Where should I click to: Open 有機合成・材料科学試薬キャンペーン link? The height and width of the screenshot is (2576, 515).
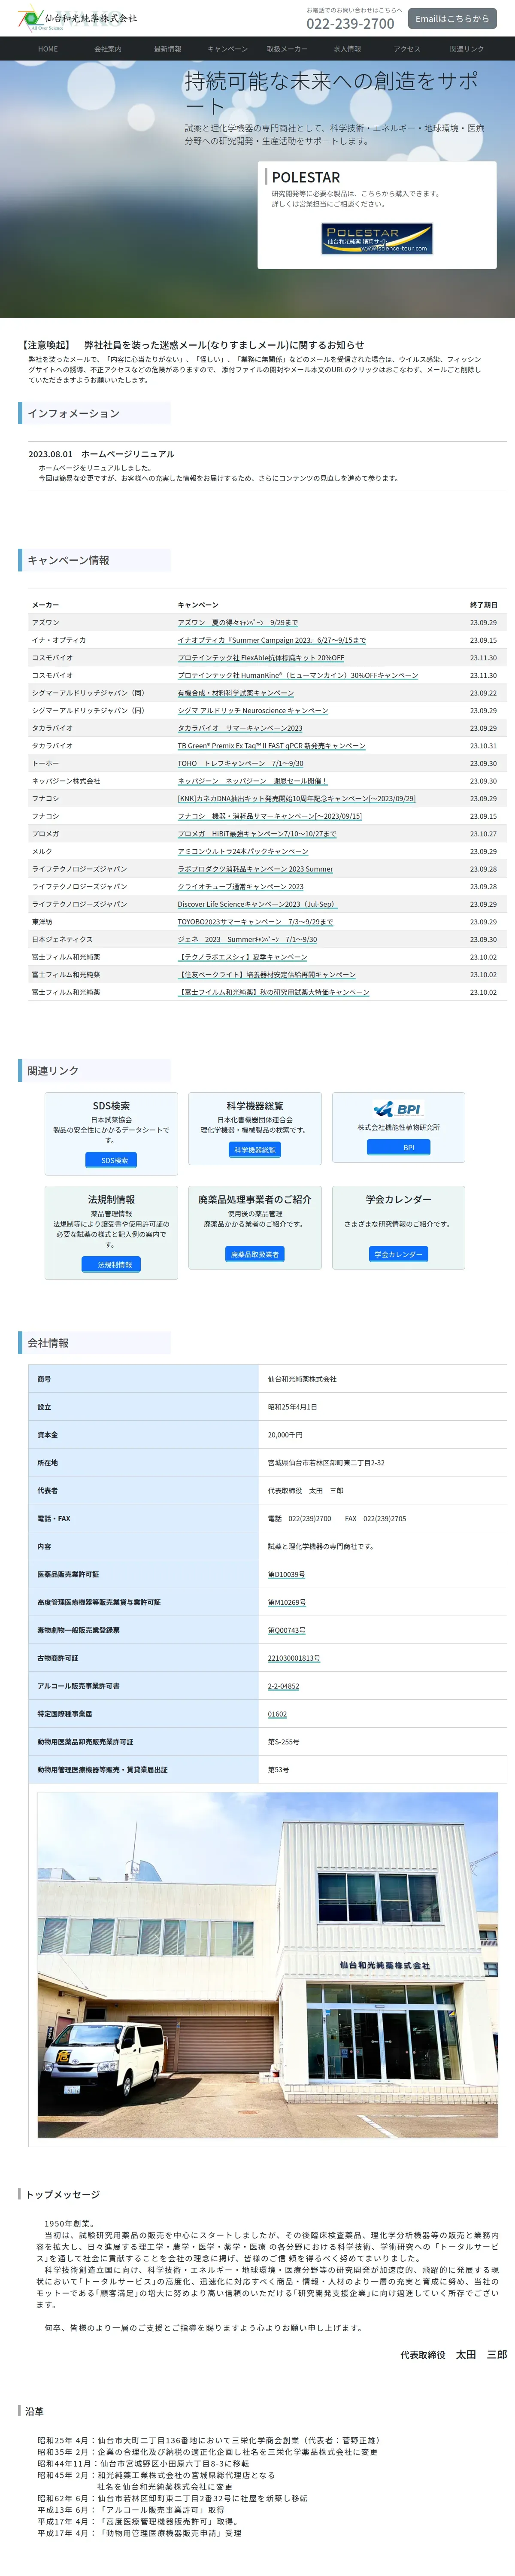[235, 693]
